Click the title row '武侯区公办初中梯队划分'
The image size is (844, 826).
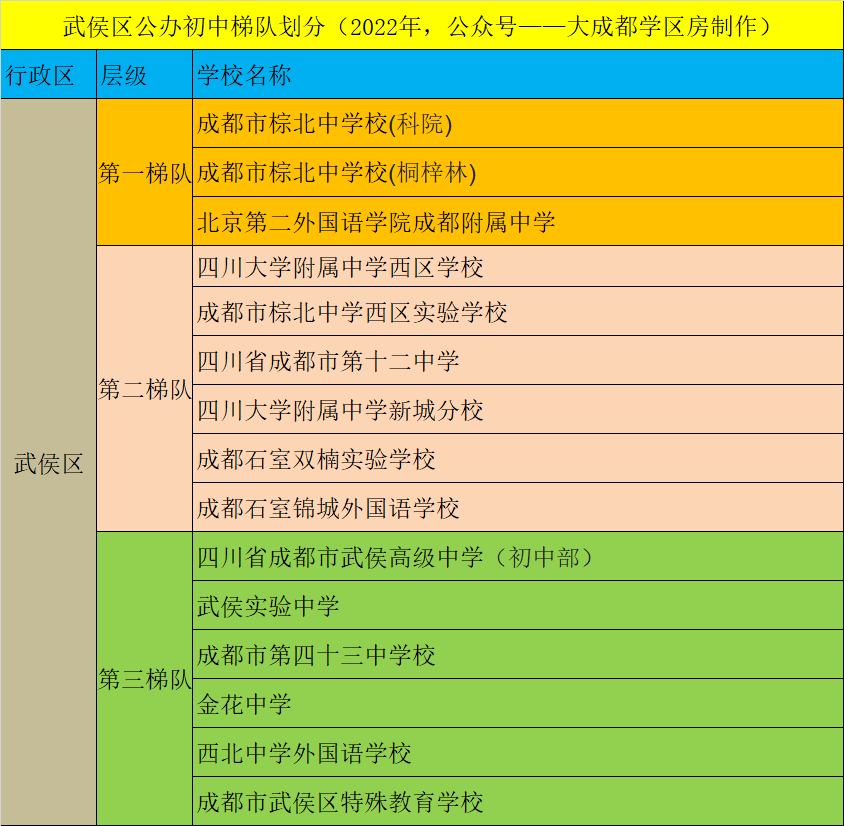pos(422,25)
